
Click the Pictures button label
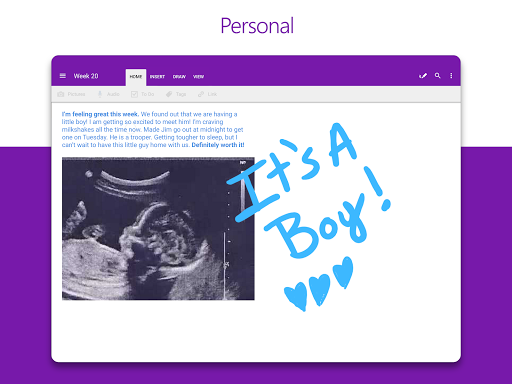[x=76, y=94]
